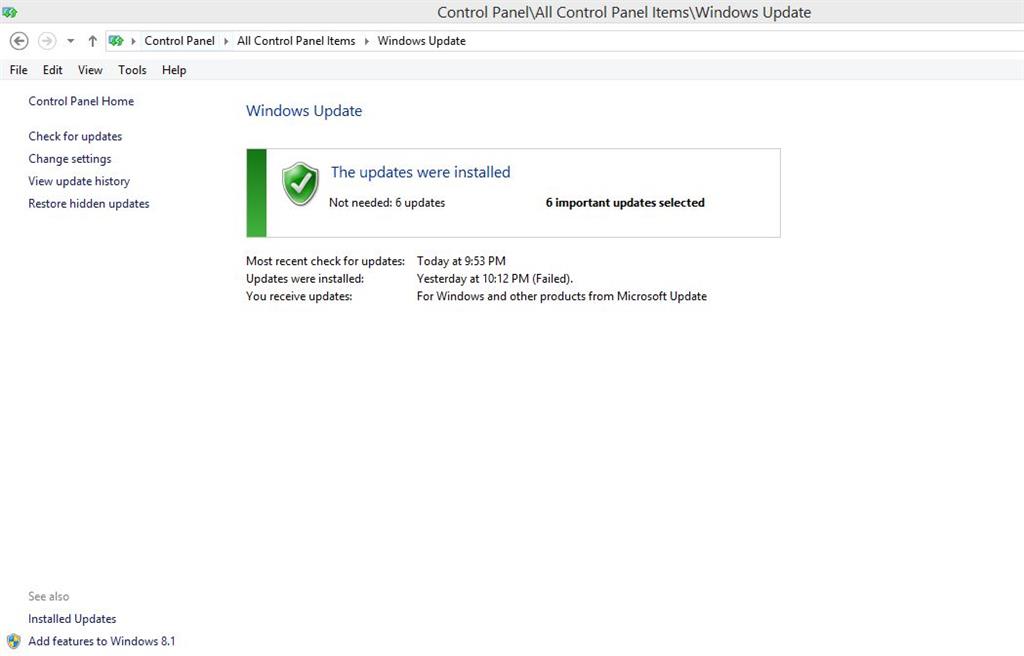
Task: Click the Windows Update page heading
Action: tap(304, 110)
